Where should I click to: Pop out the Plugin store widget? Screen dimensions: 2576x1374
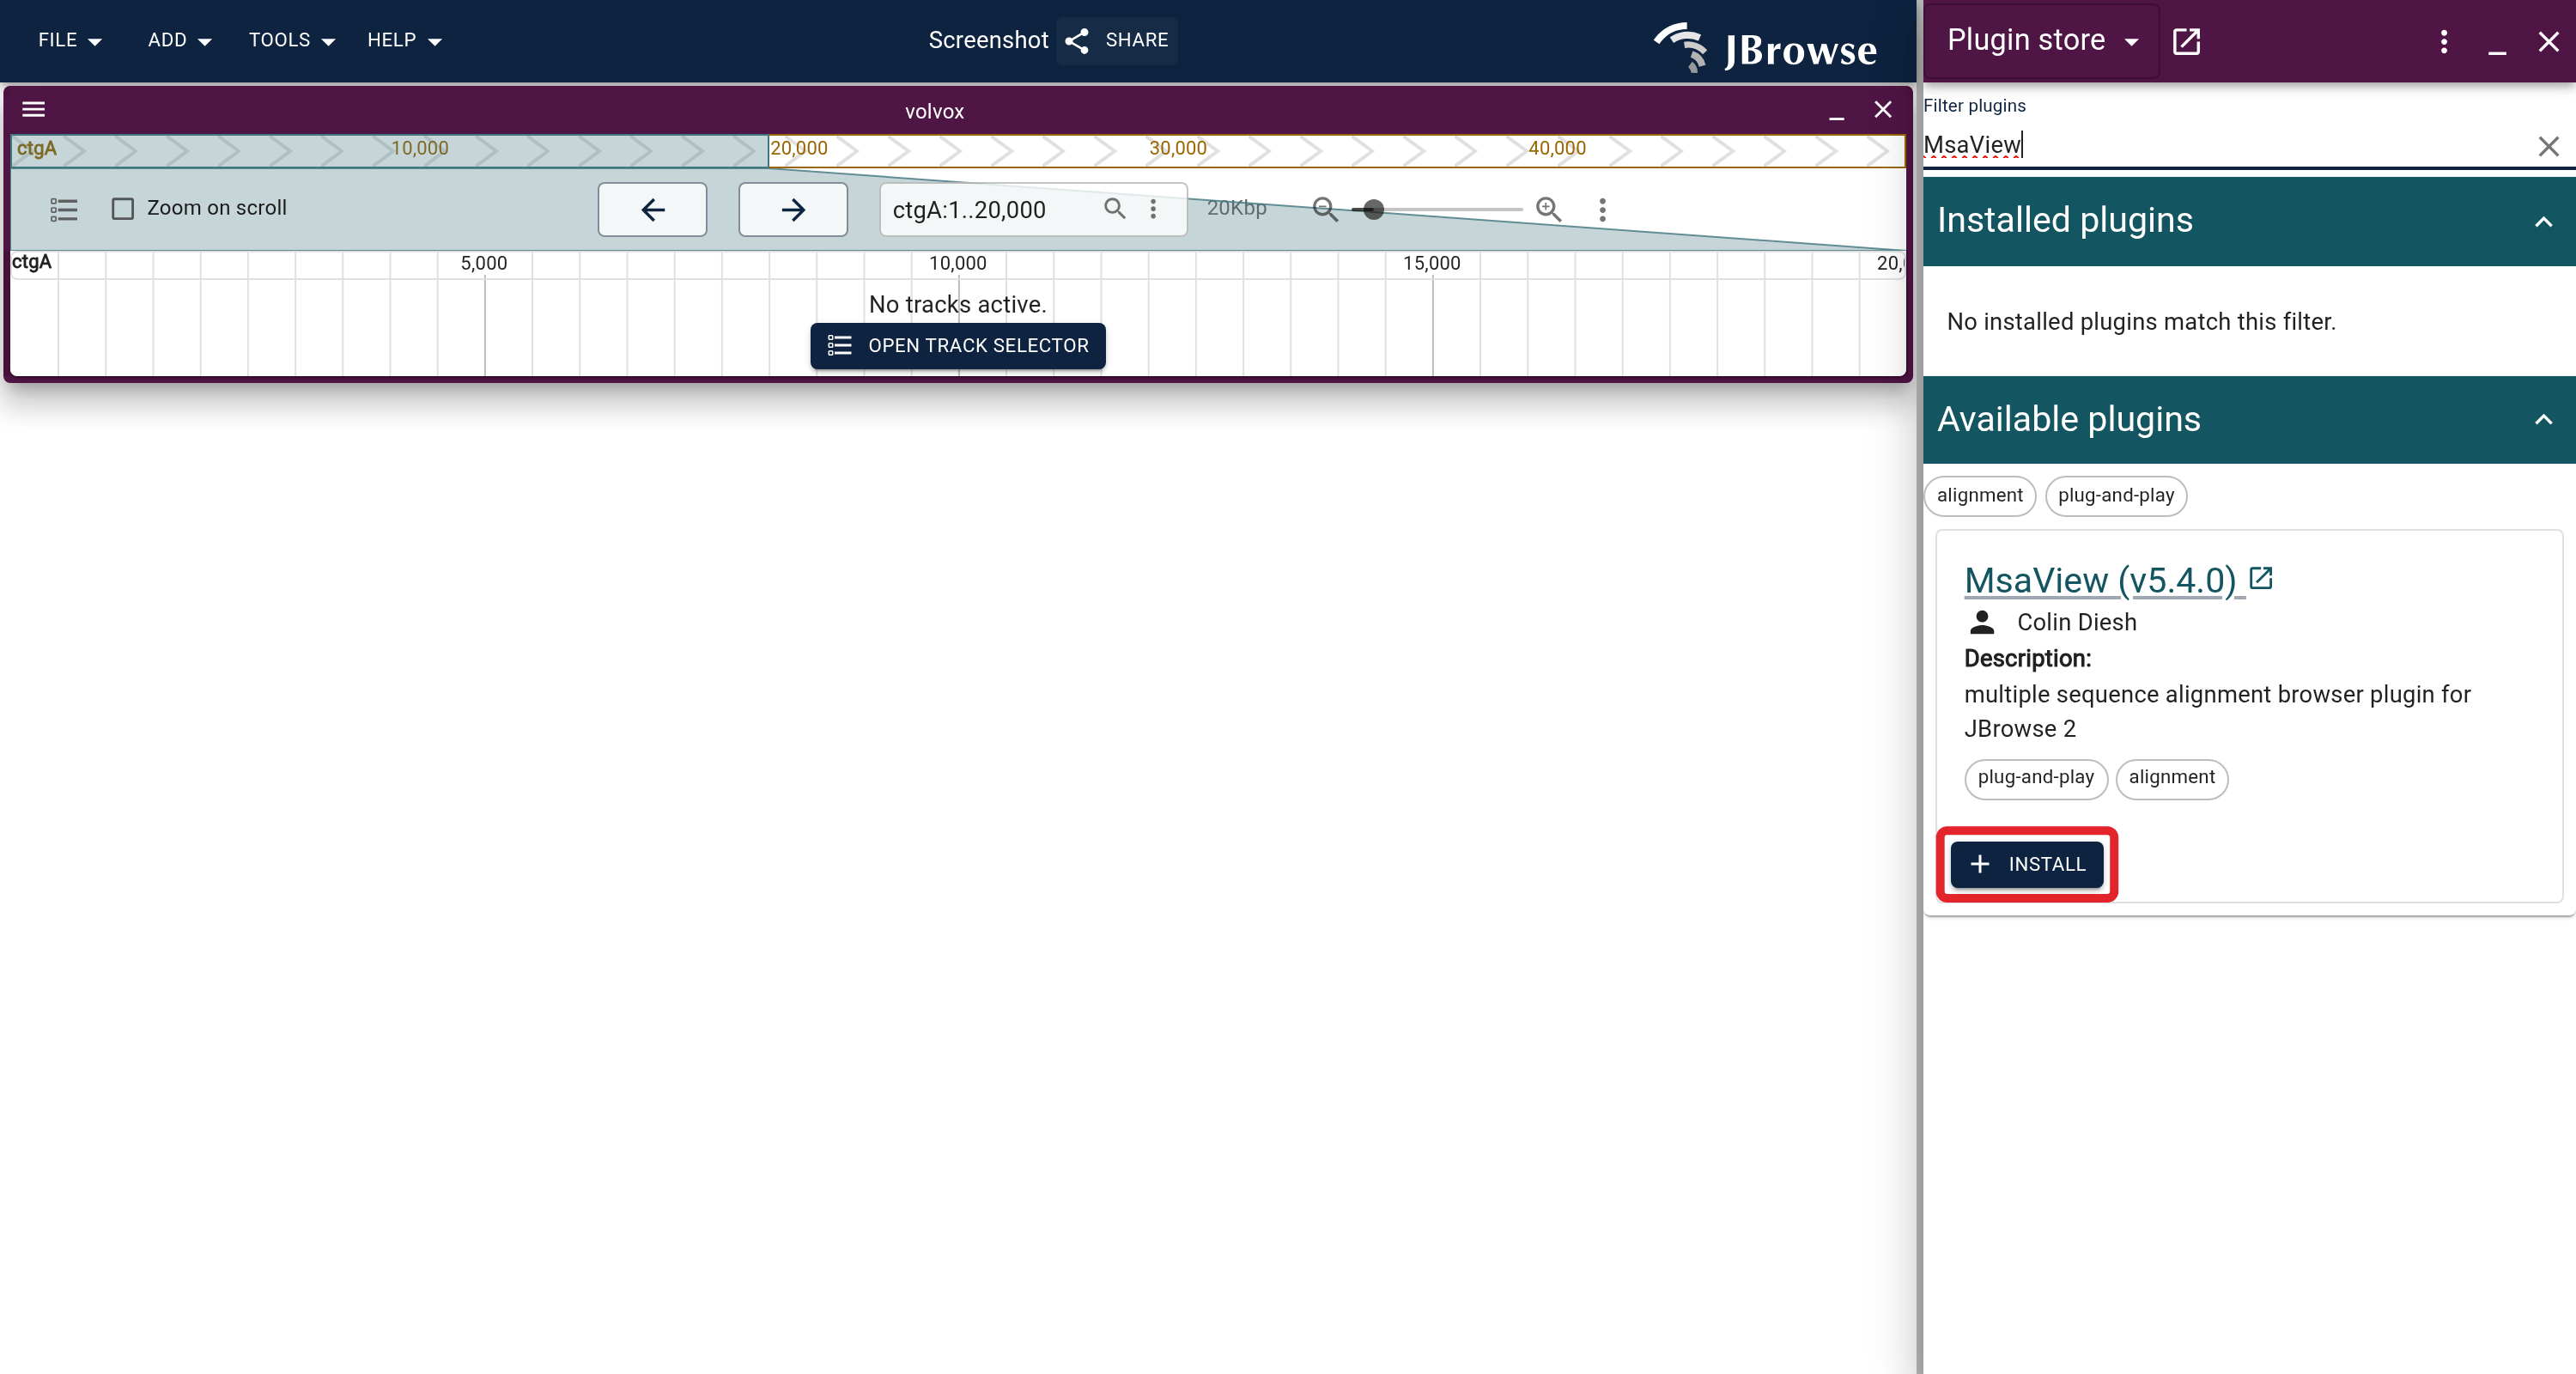point(2187,41)
